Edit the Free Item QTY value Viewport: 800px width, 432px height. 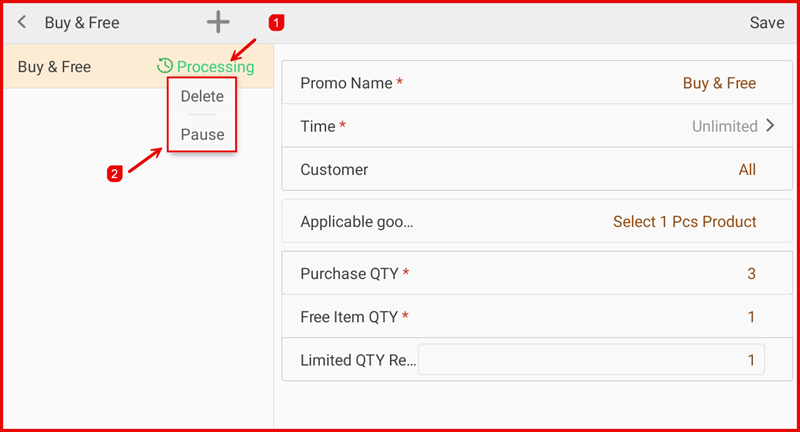[751, 317]
